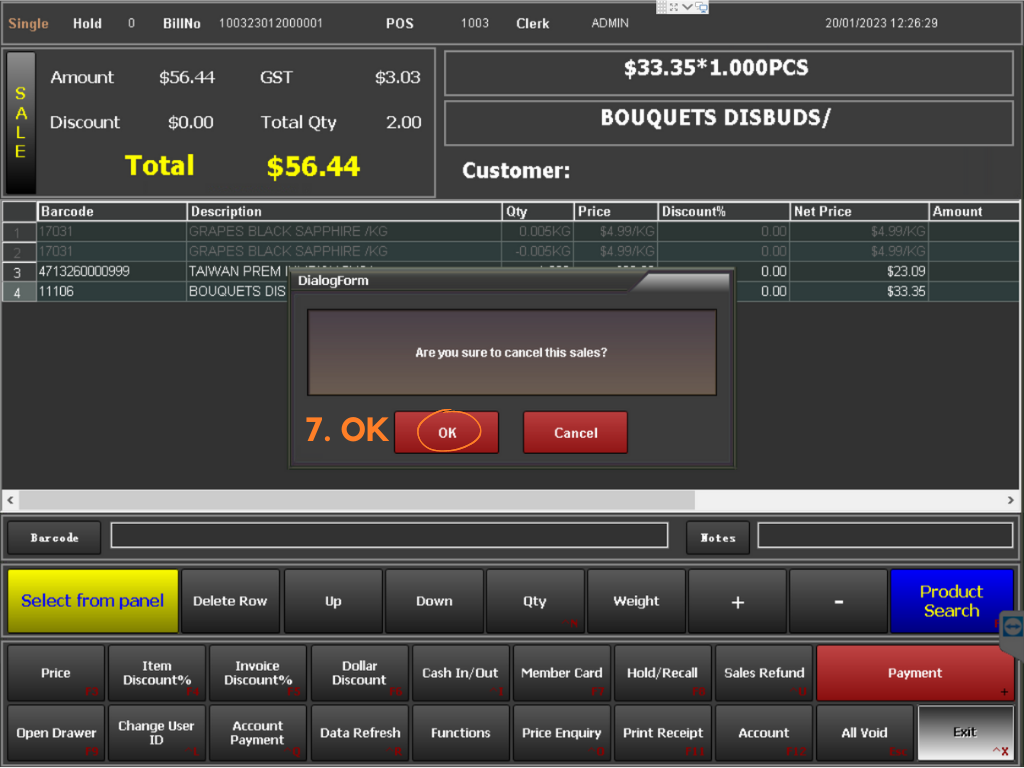
Task: Open the Functions menu
Action: tap(460, 733)
